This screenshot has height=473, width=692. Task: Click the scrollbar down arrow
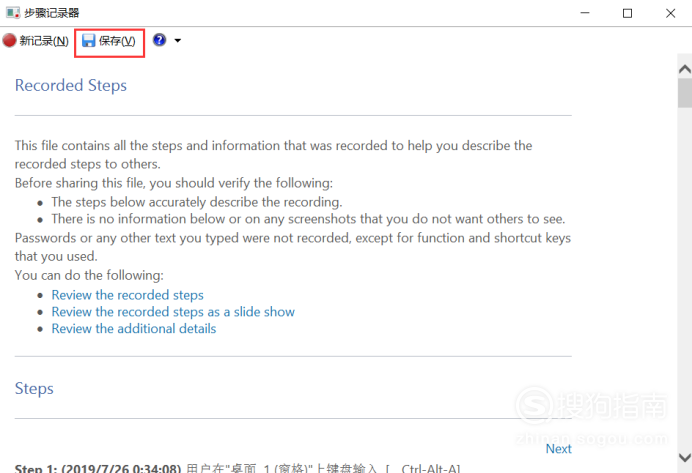684,457
